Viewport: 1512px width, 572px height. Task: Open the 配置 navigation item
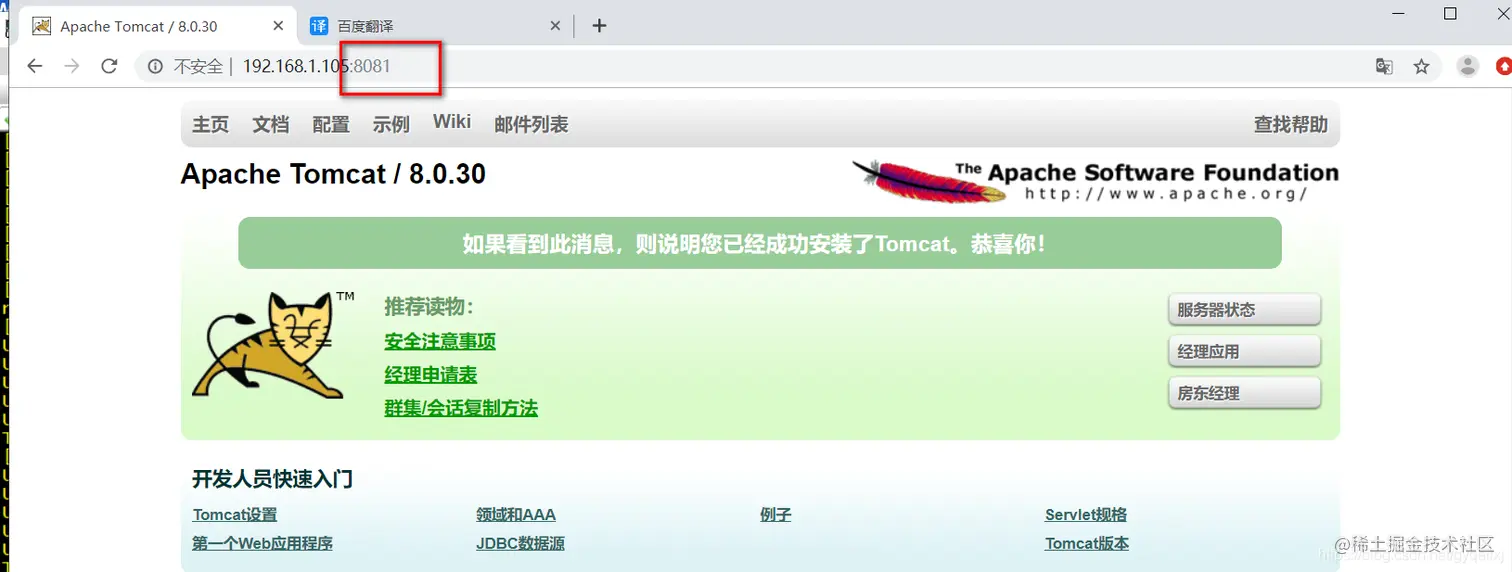[x=331, y=124]
